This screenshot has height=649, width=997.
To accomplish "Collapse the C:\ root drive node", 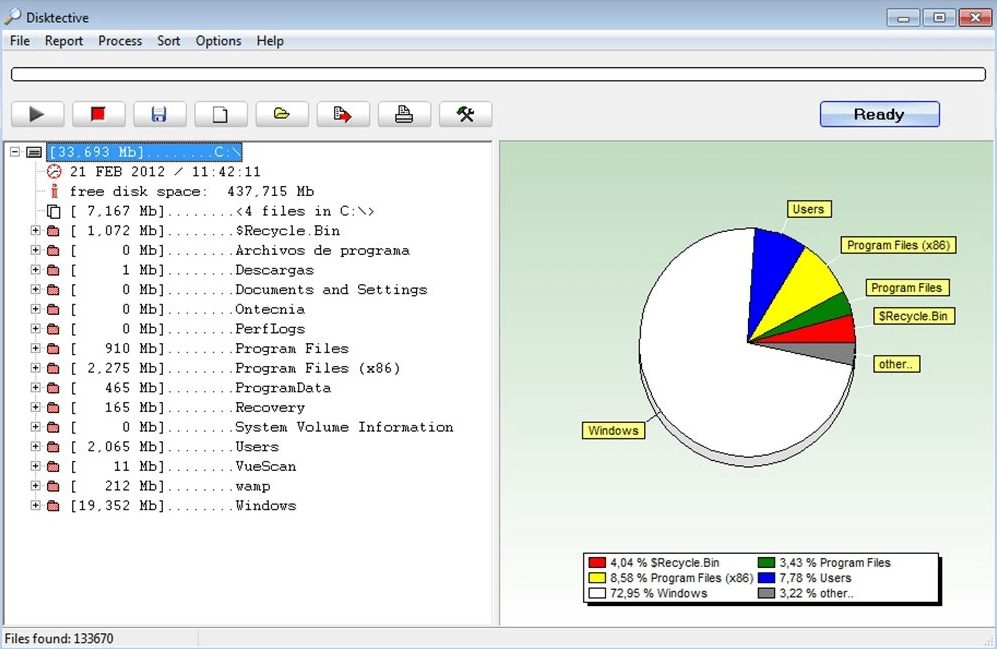I will 15,152.
